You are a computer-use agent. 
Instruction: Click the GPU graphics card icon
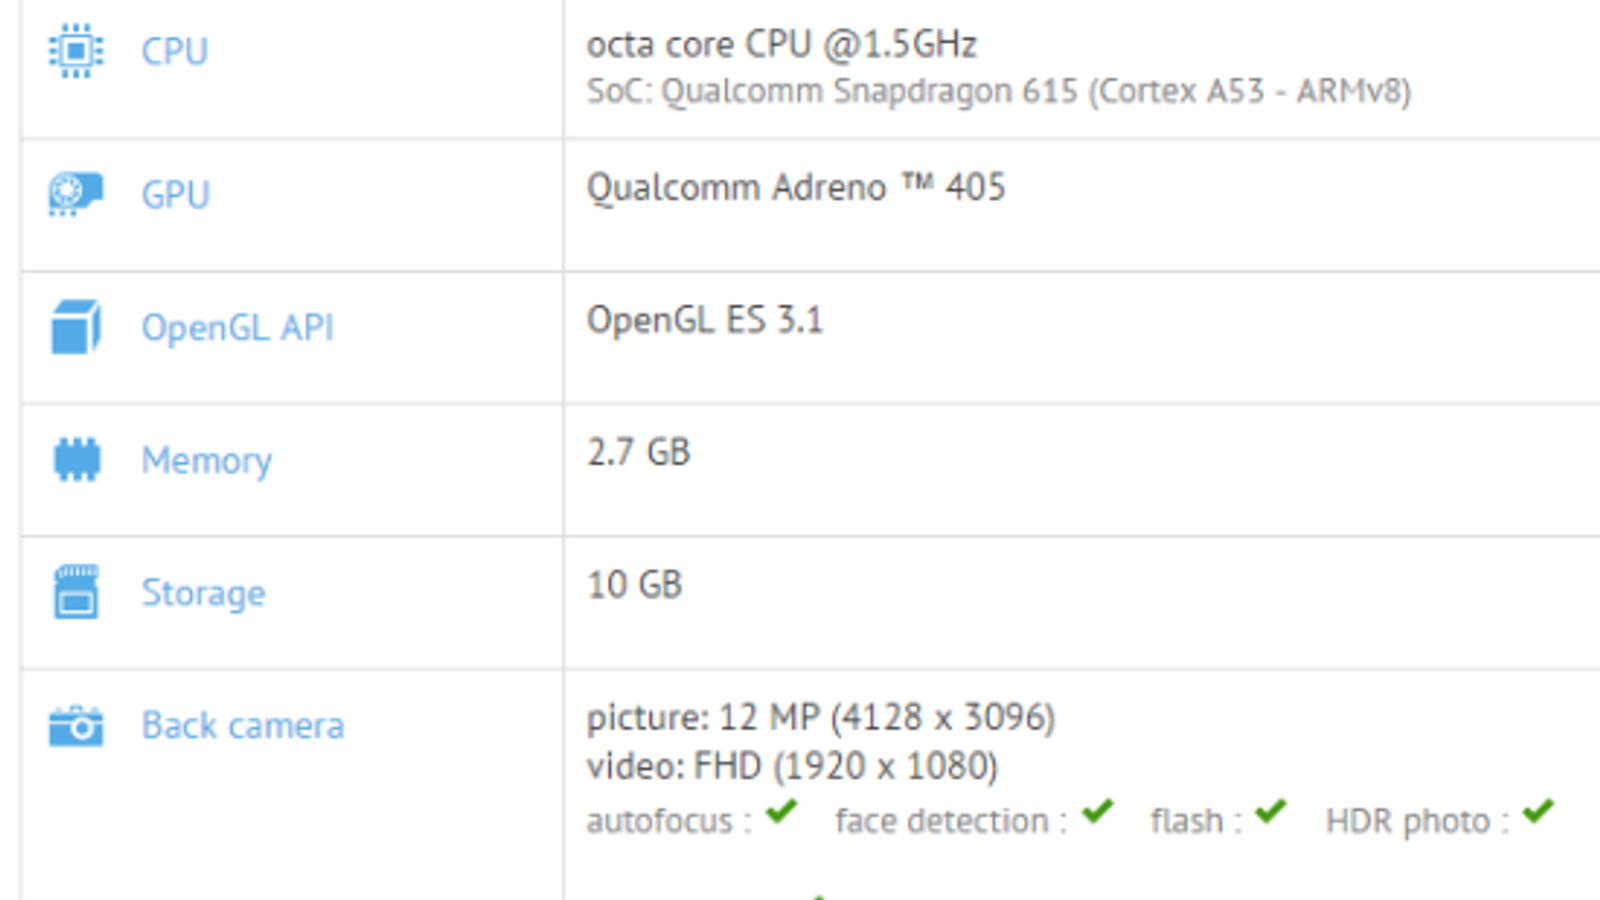tap(76, 194)
